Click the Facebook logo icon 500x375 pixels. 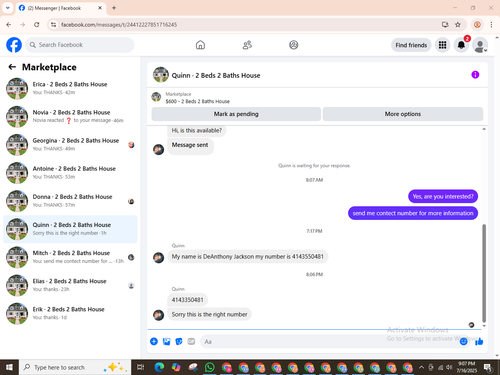pyautogui.click(x=14, y=45)
